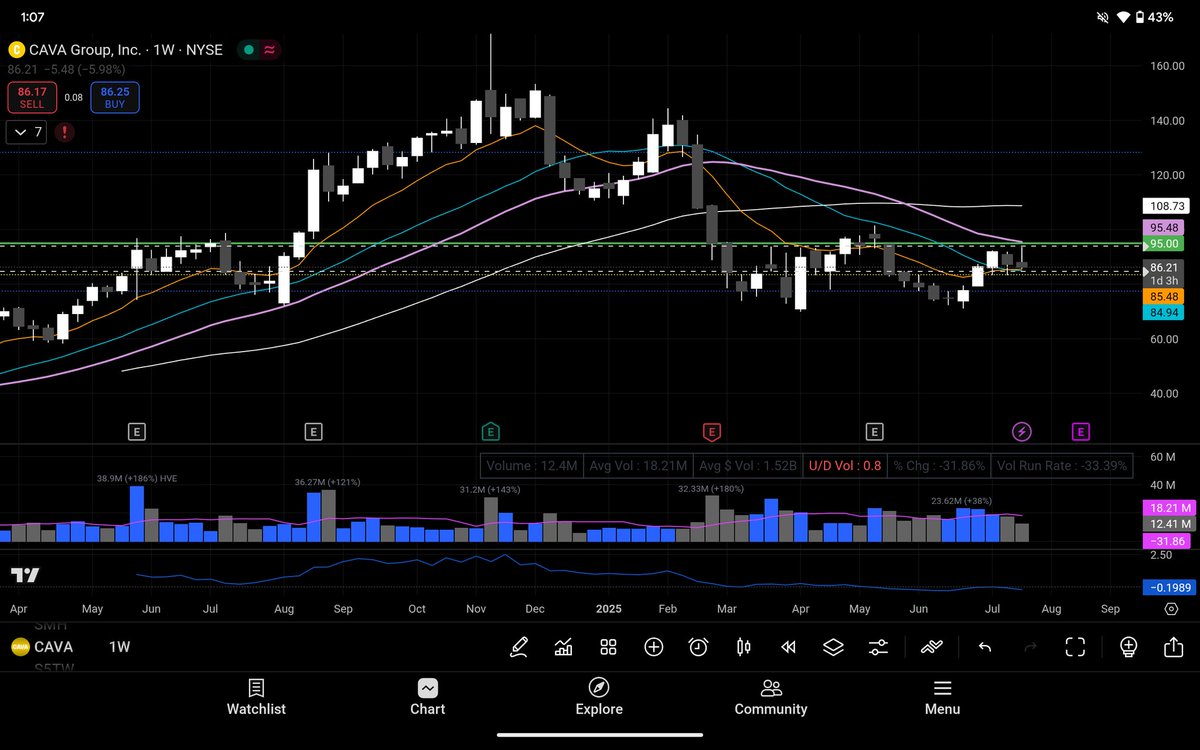This screenshot has width=1200, height=750.
Task: Tap the purple lightning event marker
Action: coord(1022,432)
